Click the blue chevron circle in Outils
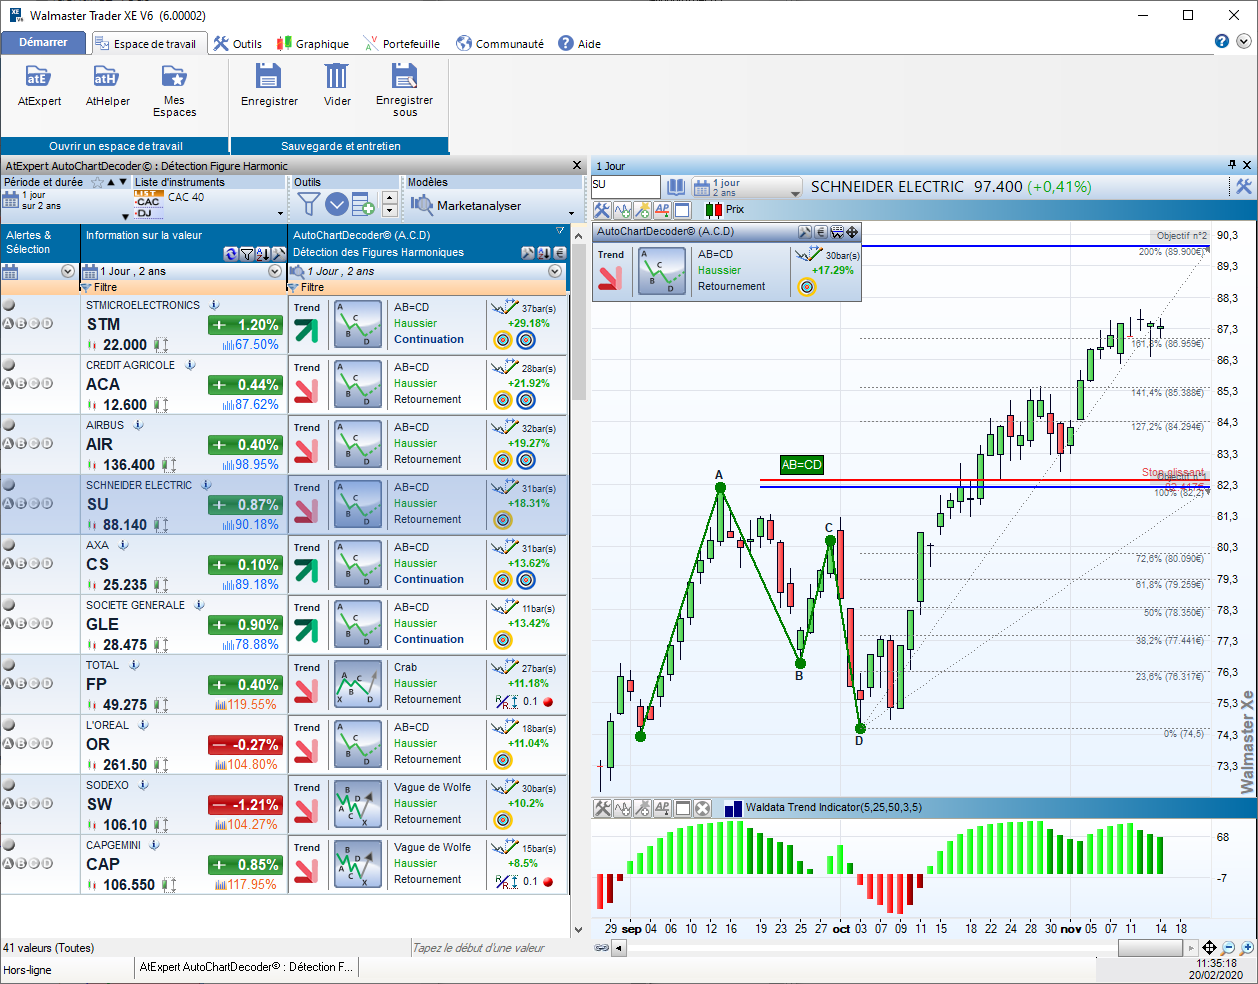Viewport: 1258px width, 984px height. (337, 204)
